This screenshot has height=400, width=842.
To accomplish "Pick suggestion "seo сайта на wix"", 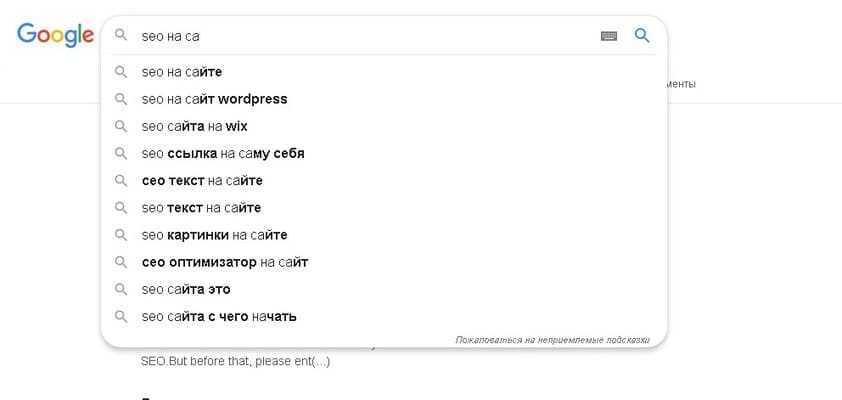I will pos(194,126).
